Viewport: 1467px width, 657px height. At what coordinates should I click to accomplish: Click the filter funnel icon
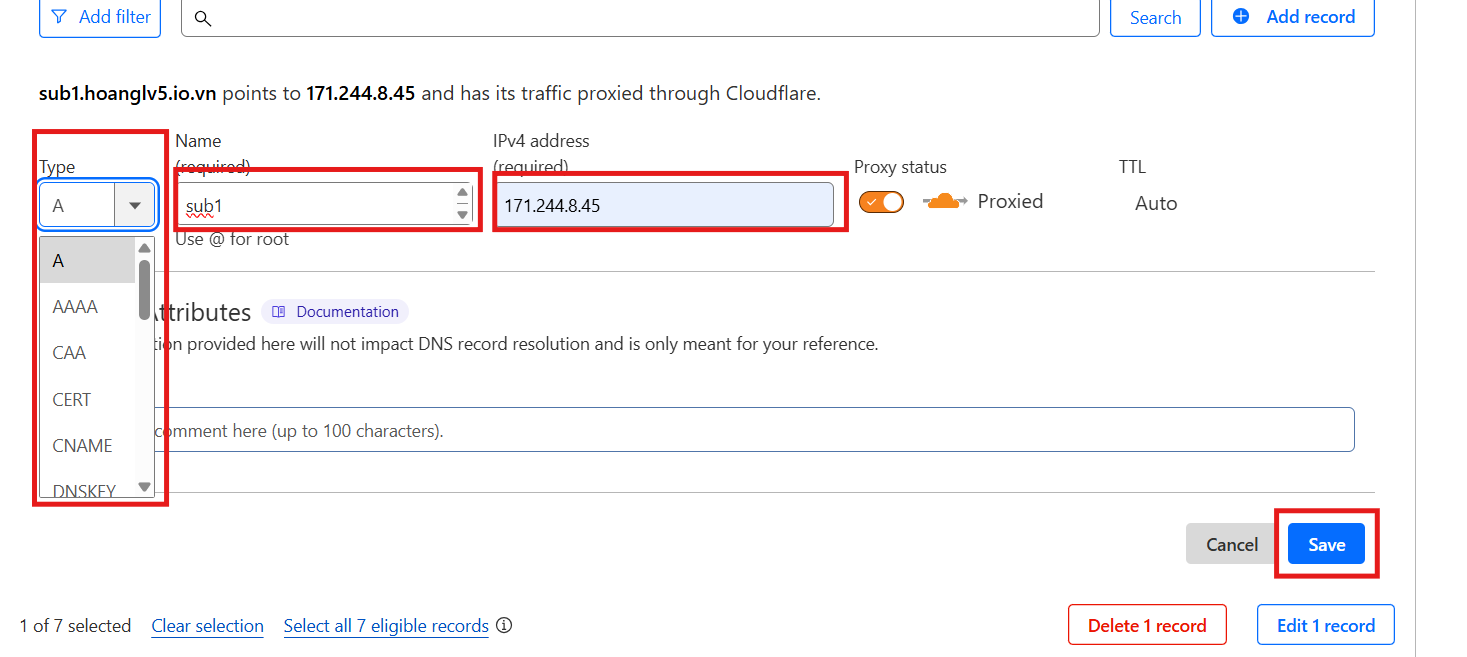pyautogui.click(x=60, y=17)
